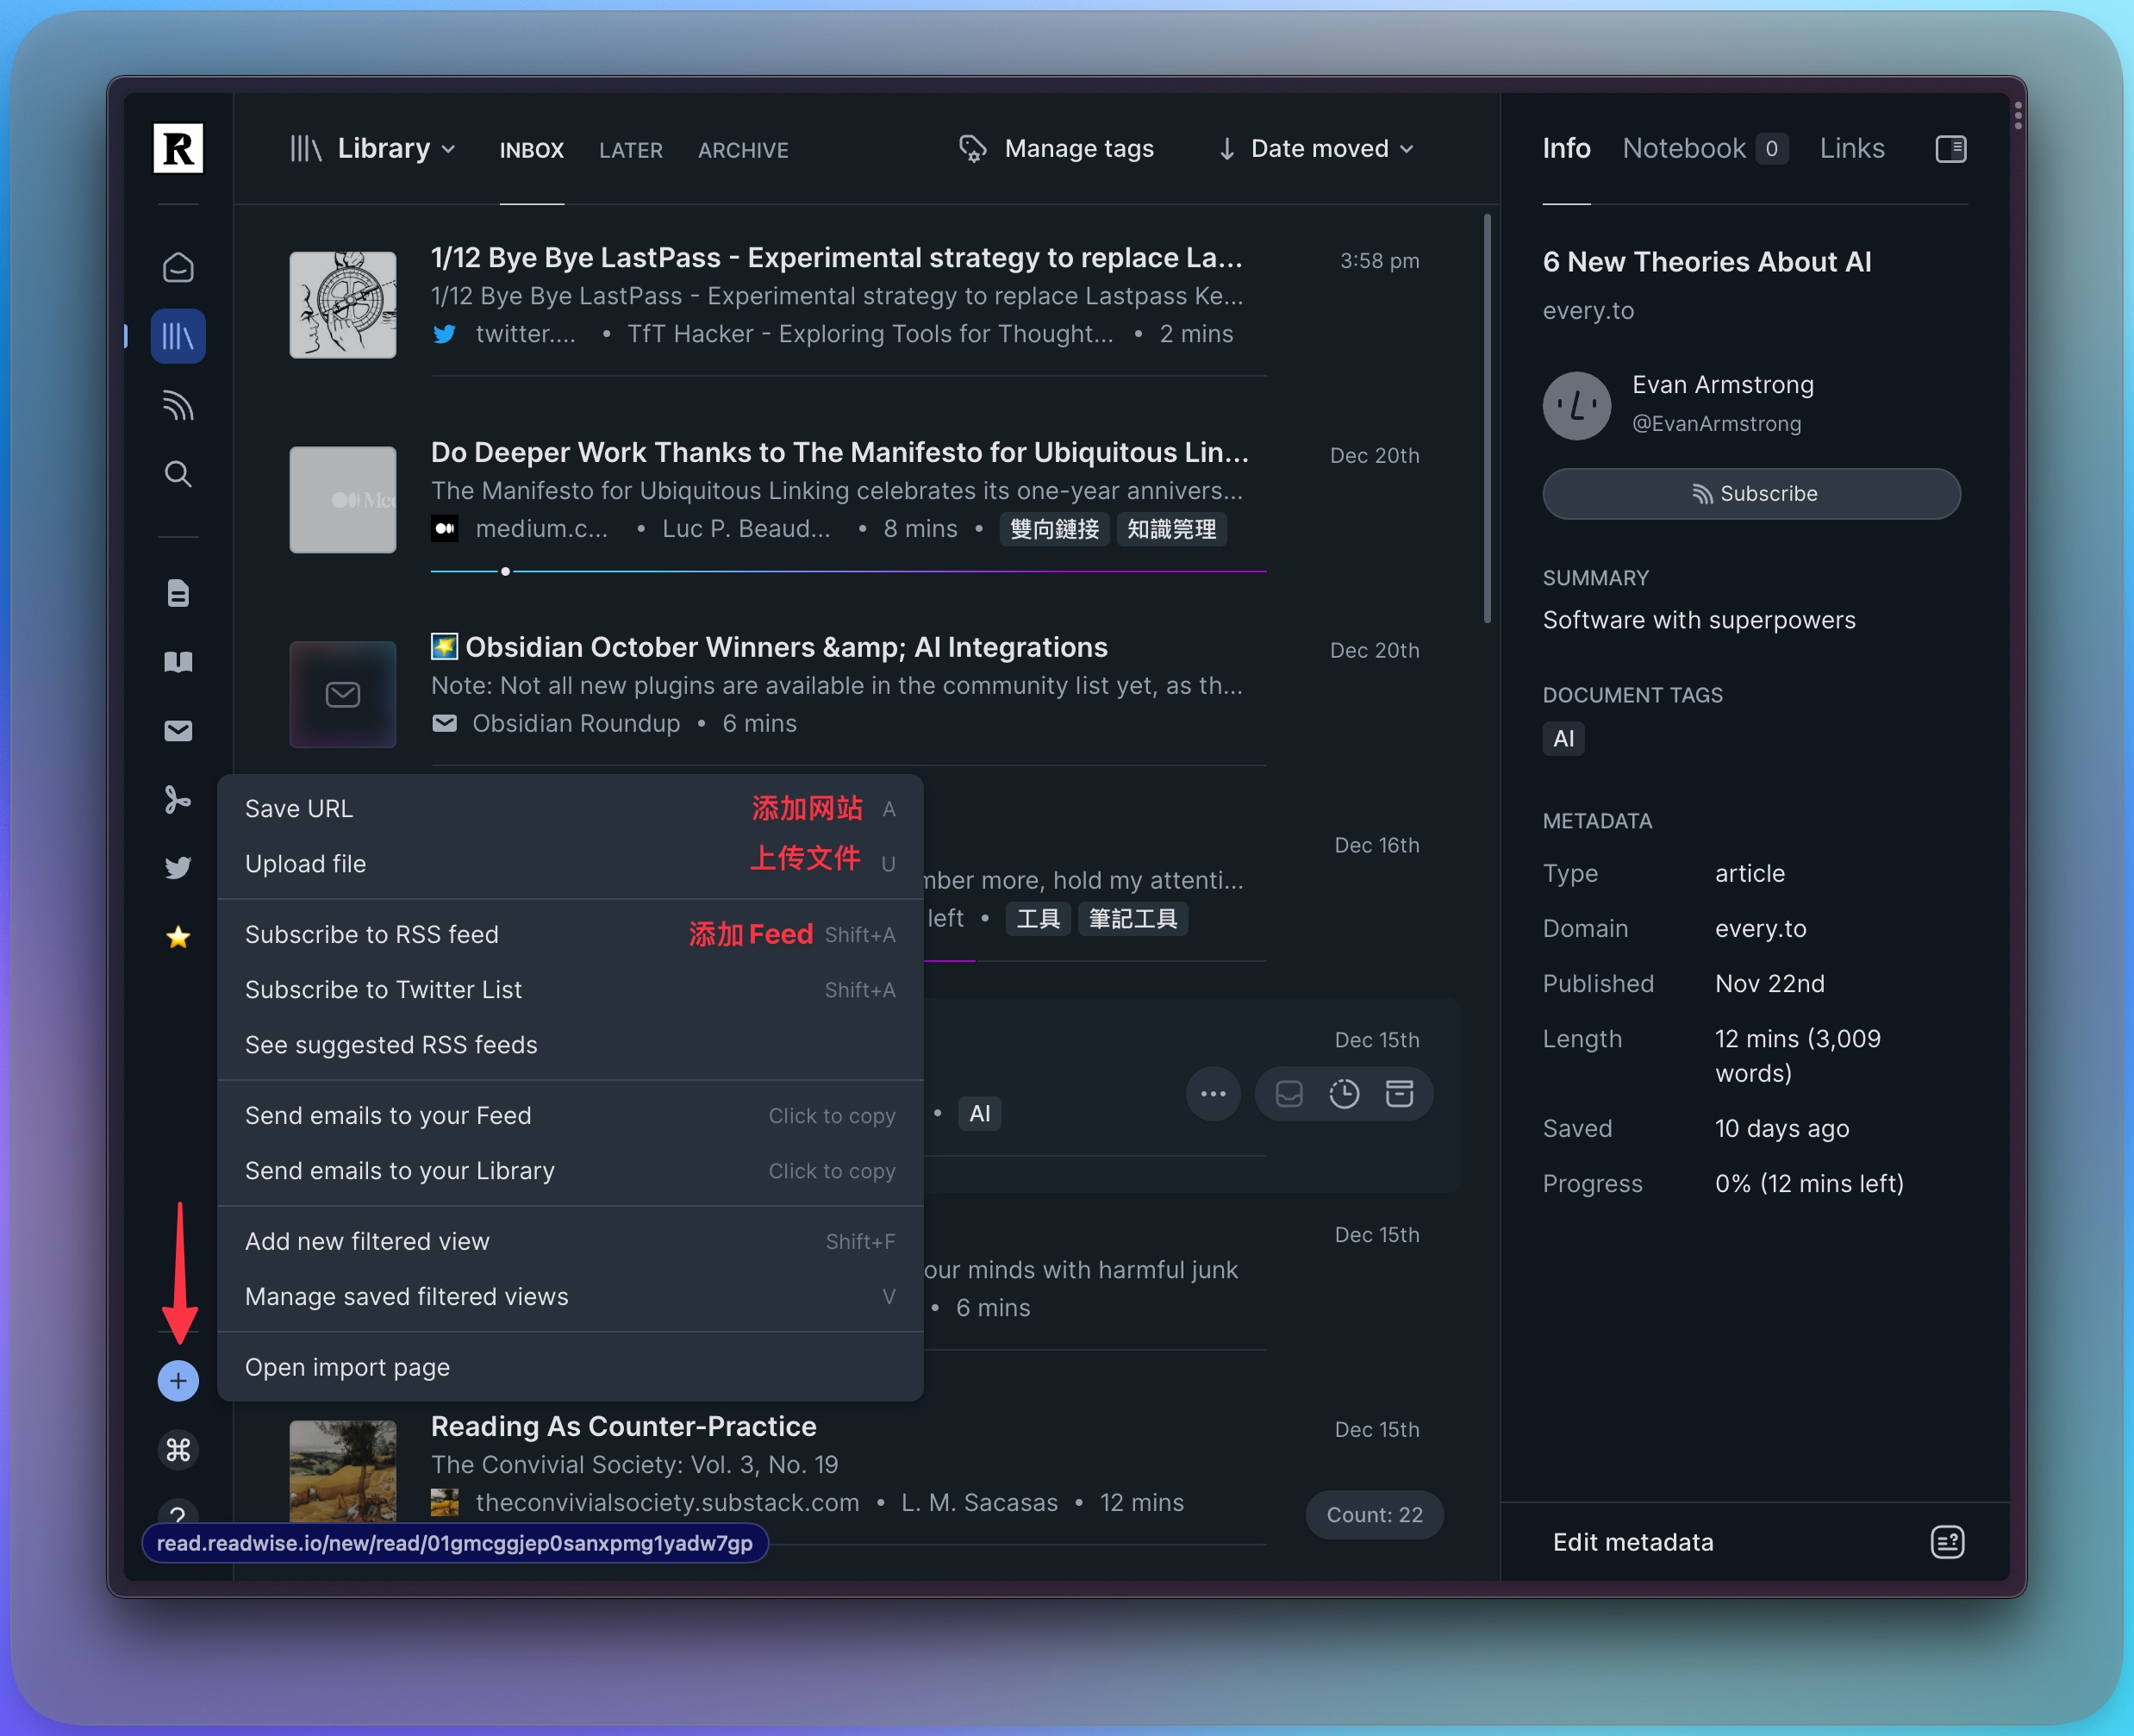Select Save URL menu item
Viewport: 2134px width, 1736px height.
pyautogui.click(x=570, y=808)
